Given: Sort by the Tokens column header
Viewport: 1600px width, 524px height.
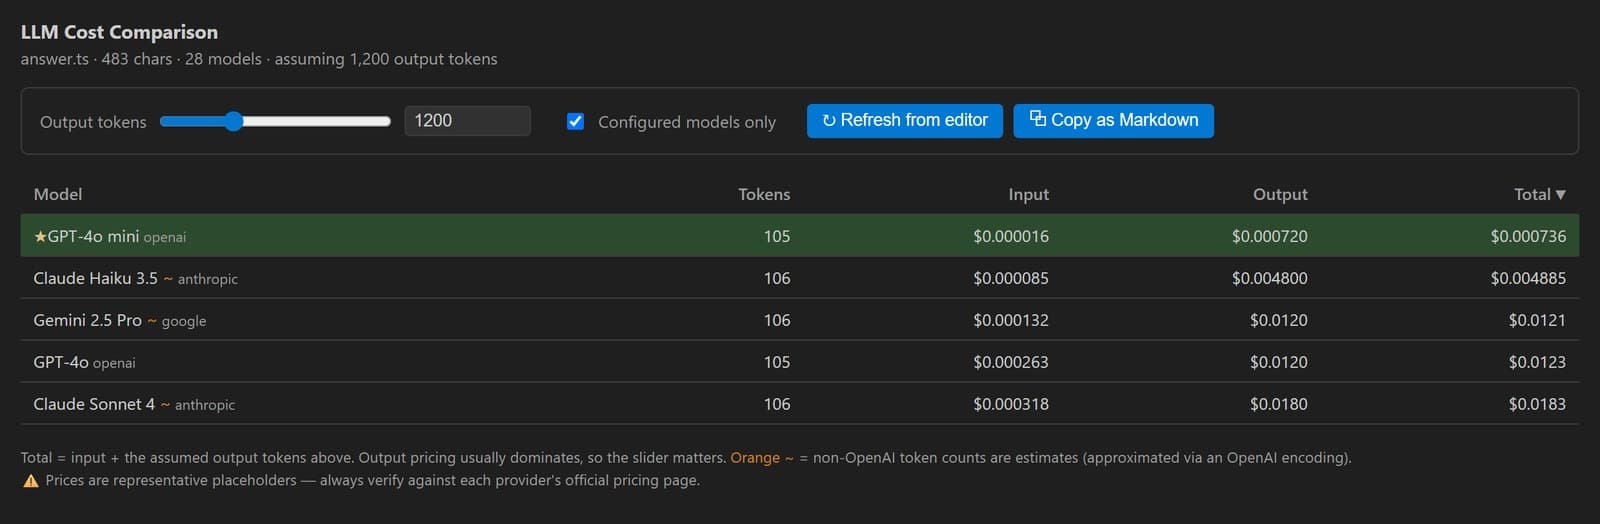Looking at the screenshot, I should point(764,194).
